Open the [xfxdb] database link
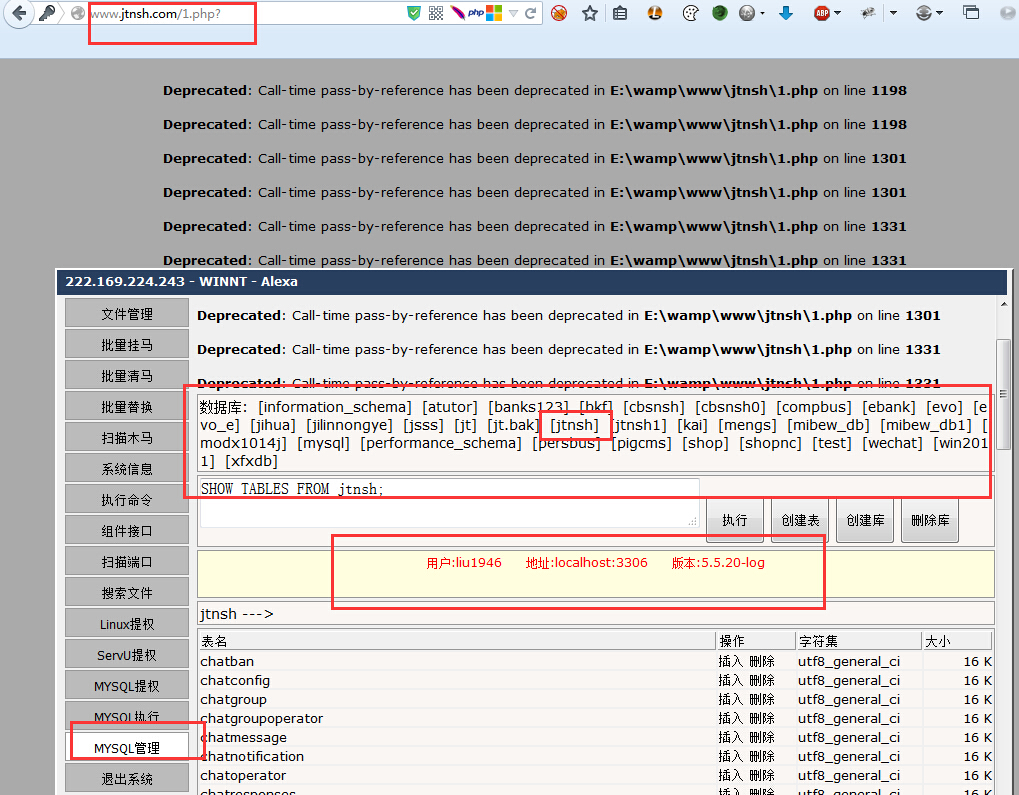Screen dimensions: 1019x795 coord(252,462)
